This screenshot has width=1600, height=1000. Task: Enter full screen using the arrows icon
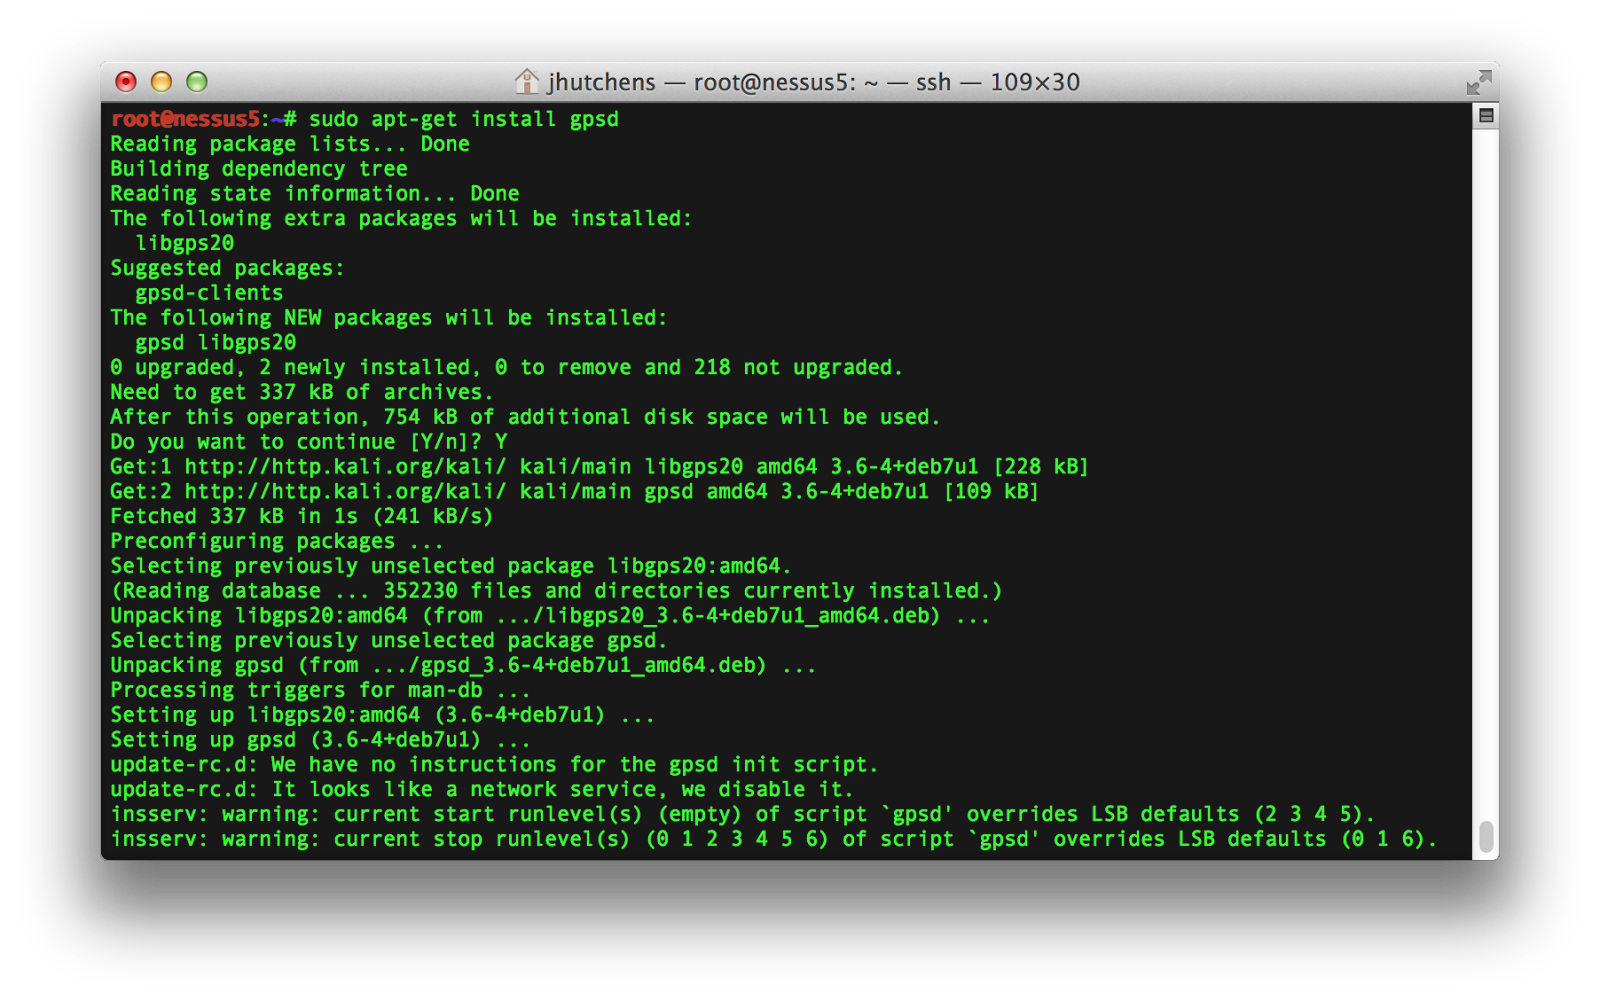tap(1479, 82)
